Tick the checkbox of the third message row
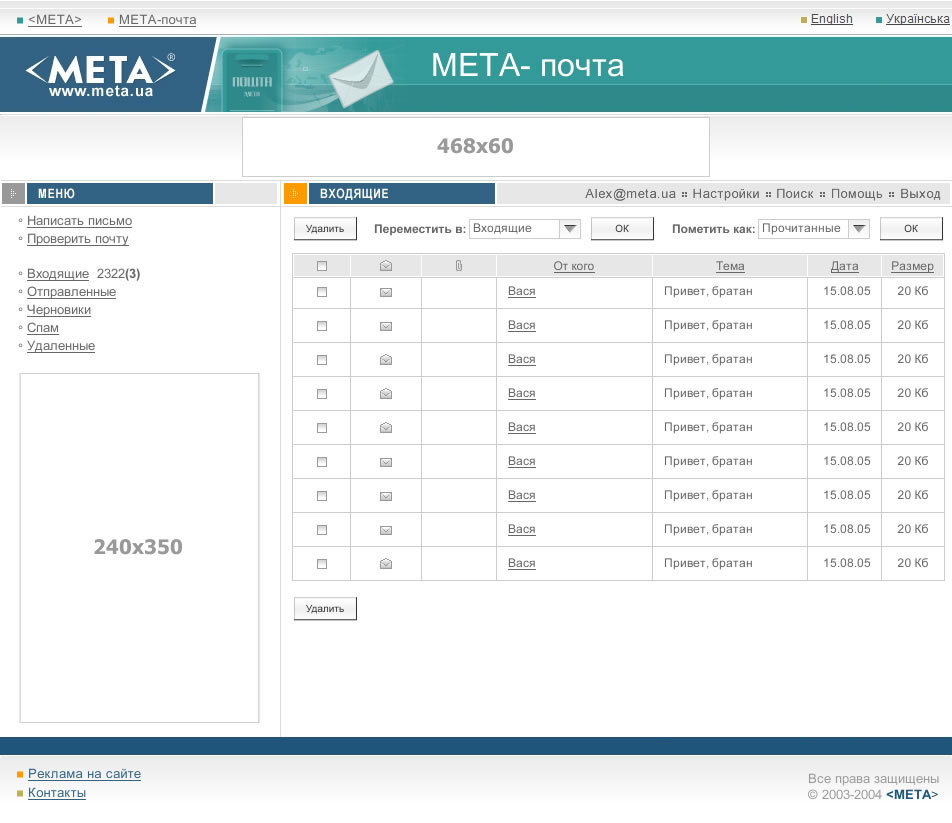The height and width of the screenshot is (823, 952). point(322,360)
